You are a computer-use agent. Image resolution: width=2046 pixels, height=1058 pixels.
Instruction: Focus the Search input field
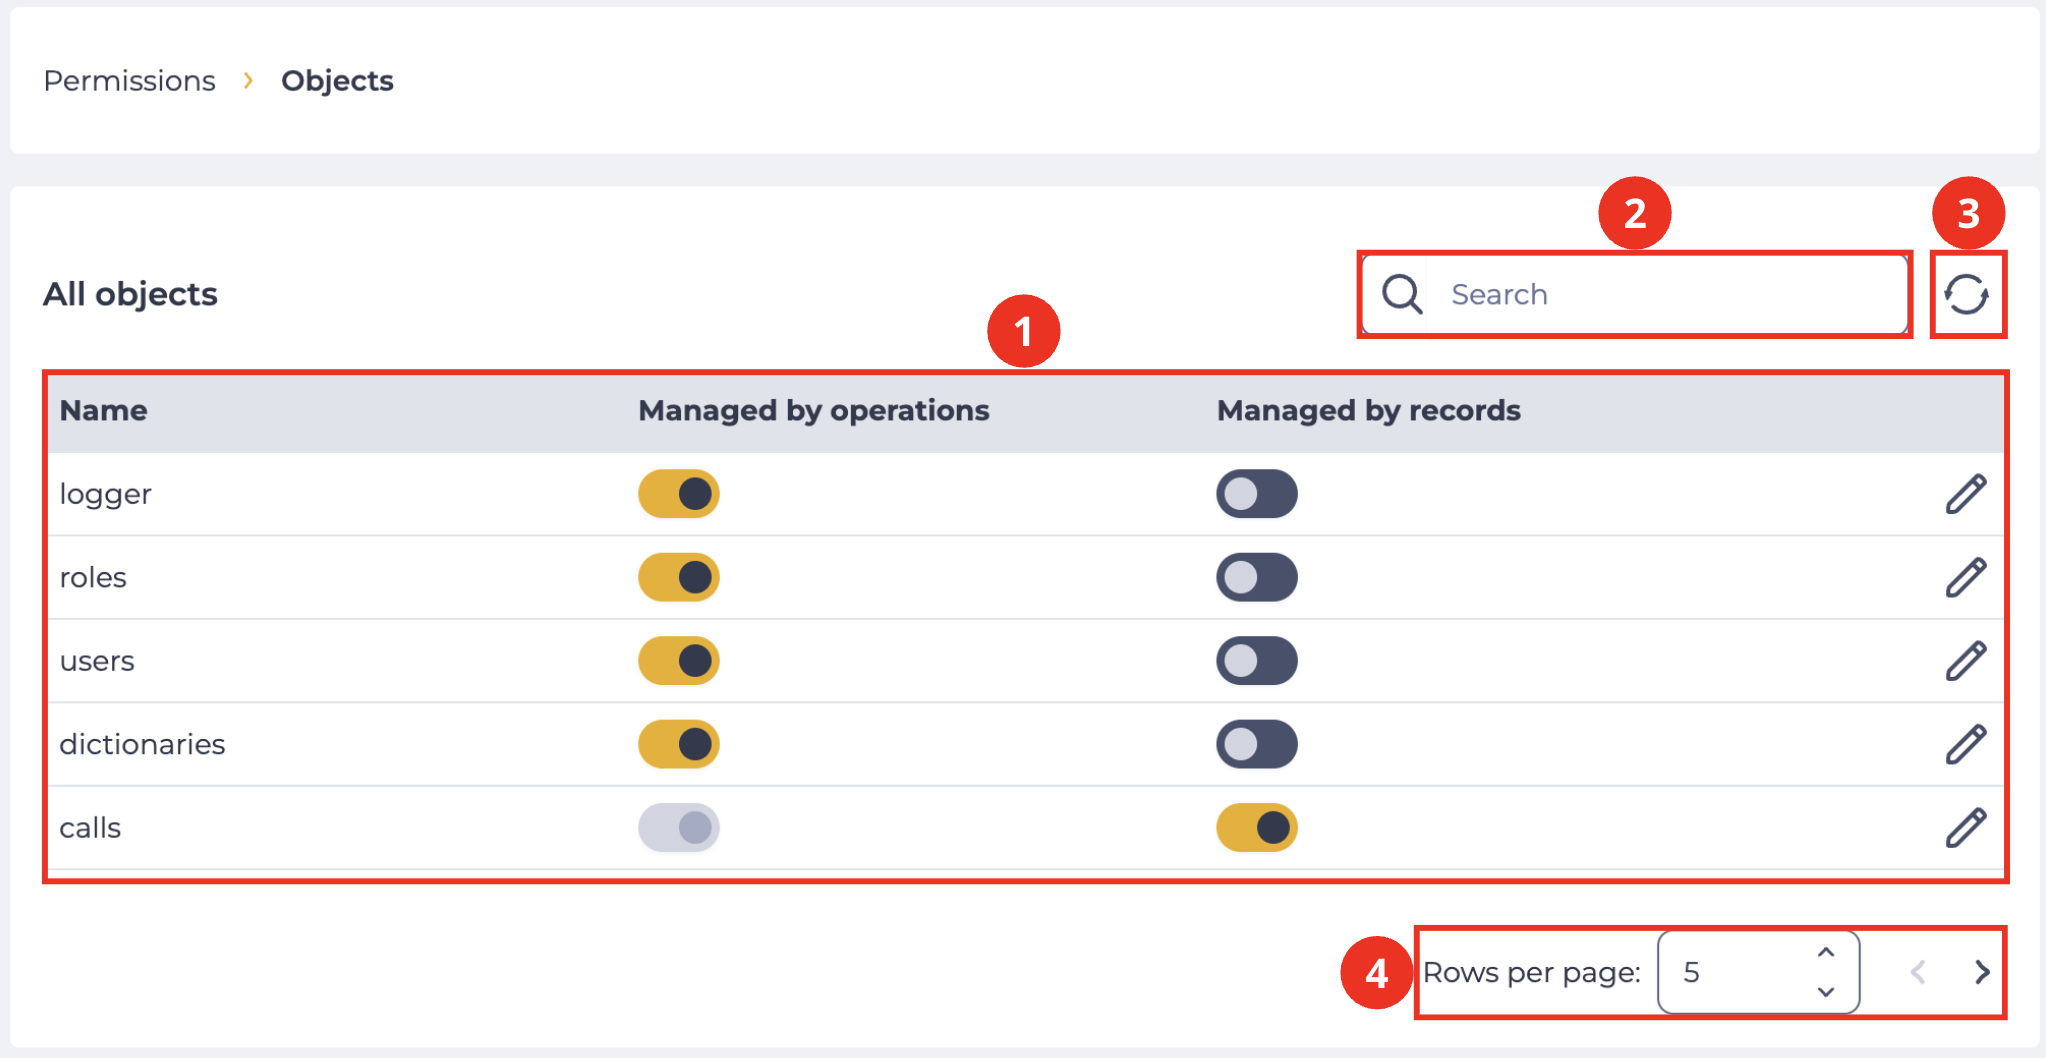pos(1634,295)
